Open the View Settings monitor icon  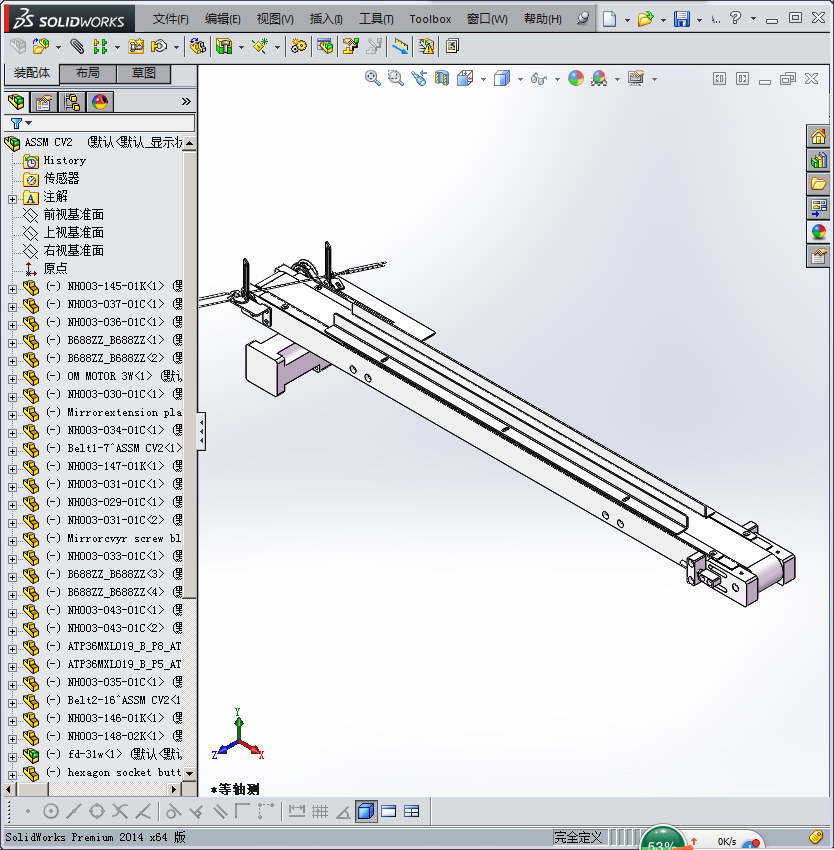pyautogui.click(x=636, y=79)
